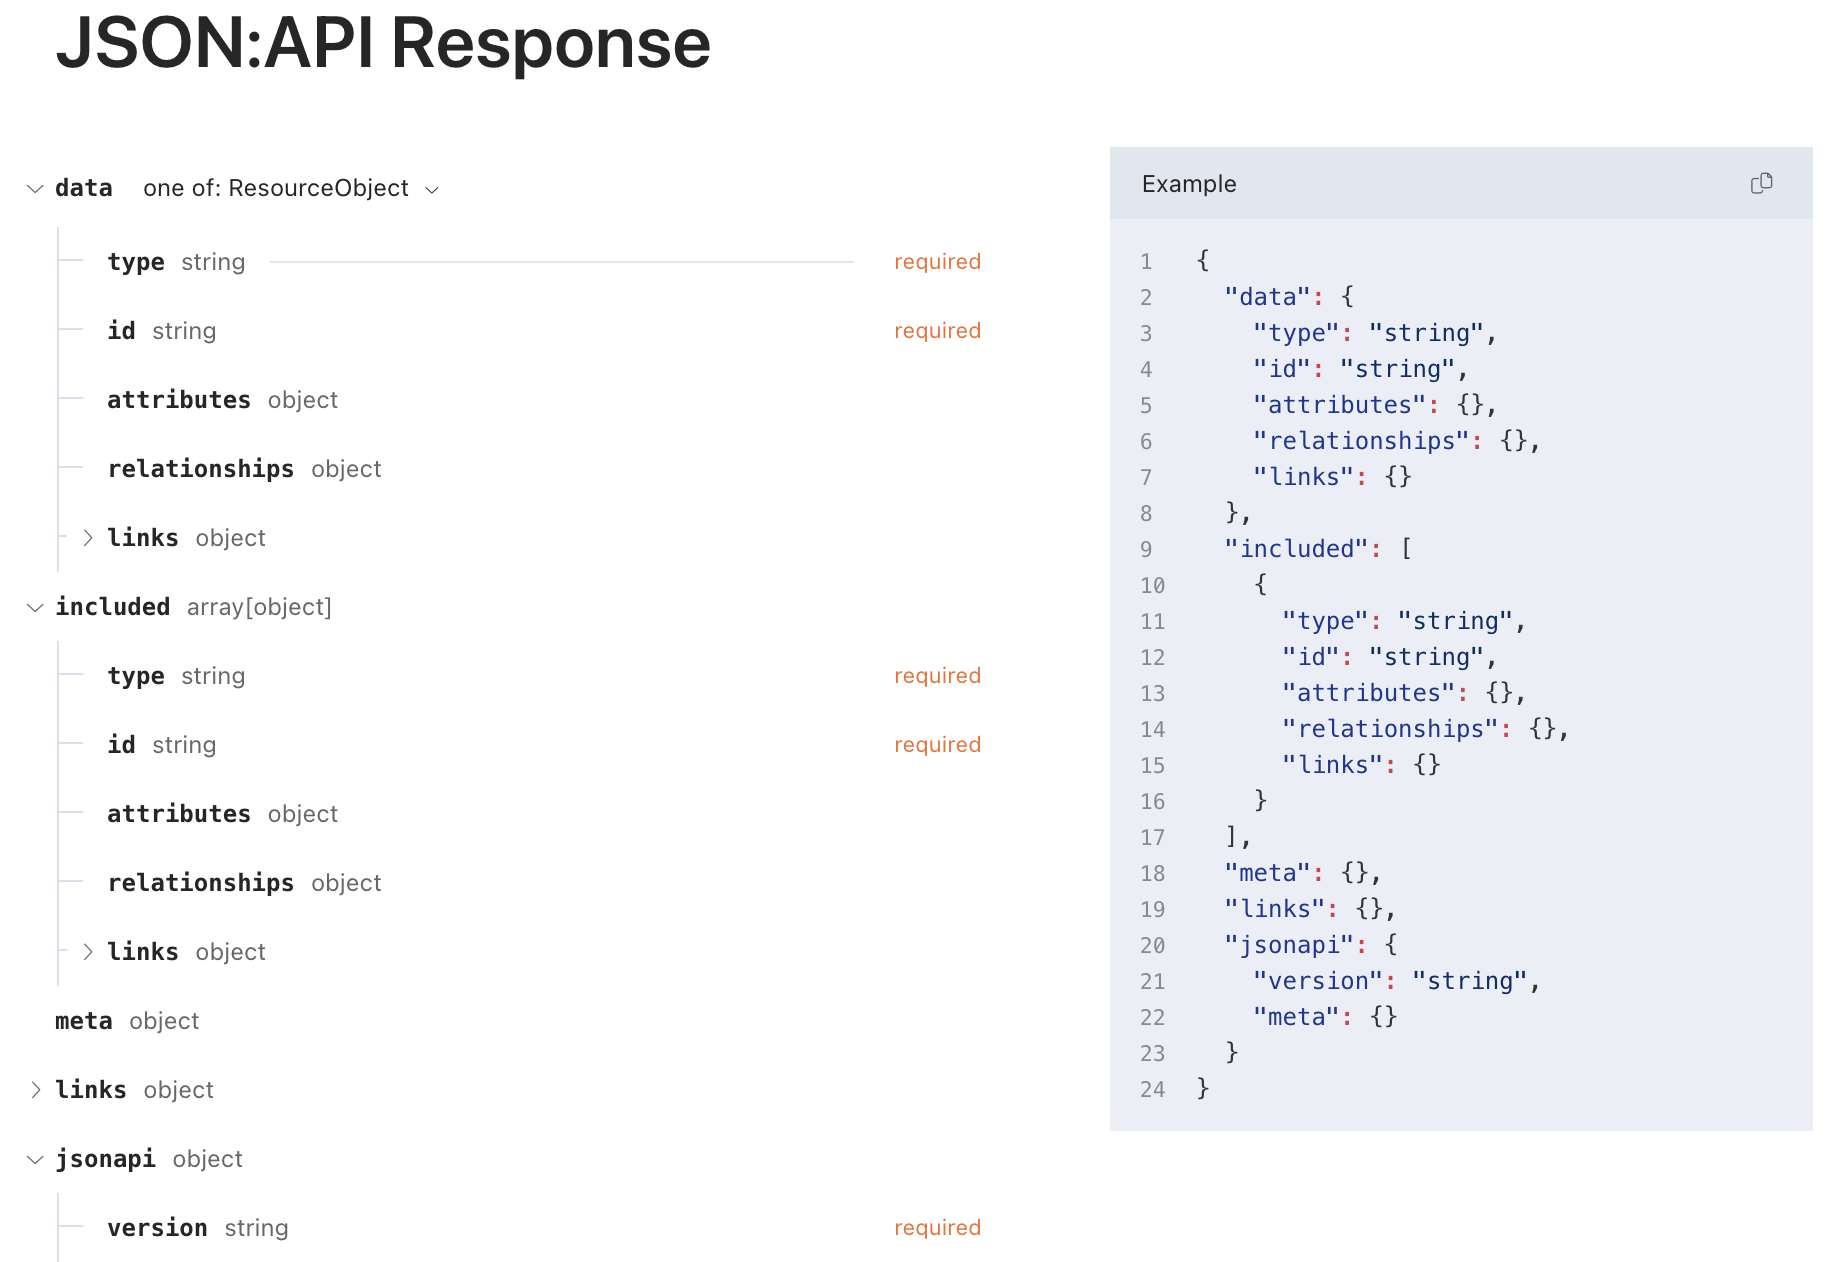Click line number 24 in example
This screenshot has height=1262, width=1832.
[x=1152, y=1089]
